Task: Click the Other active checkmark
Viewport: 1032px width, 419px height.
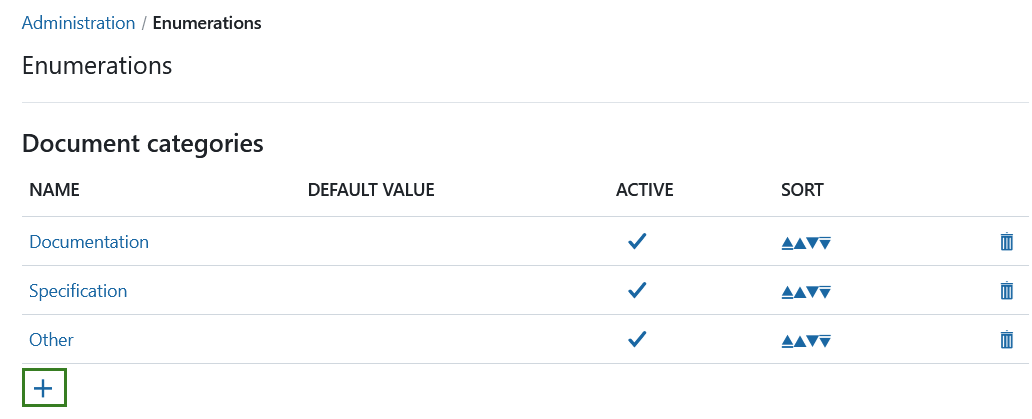Action: [636, 340]
